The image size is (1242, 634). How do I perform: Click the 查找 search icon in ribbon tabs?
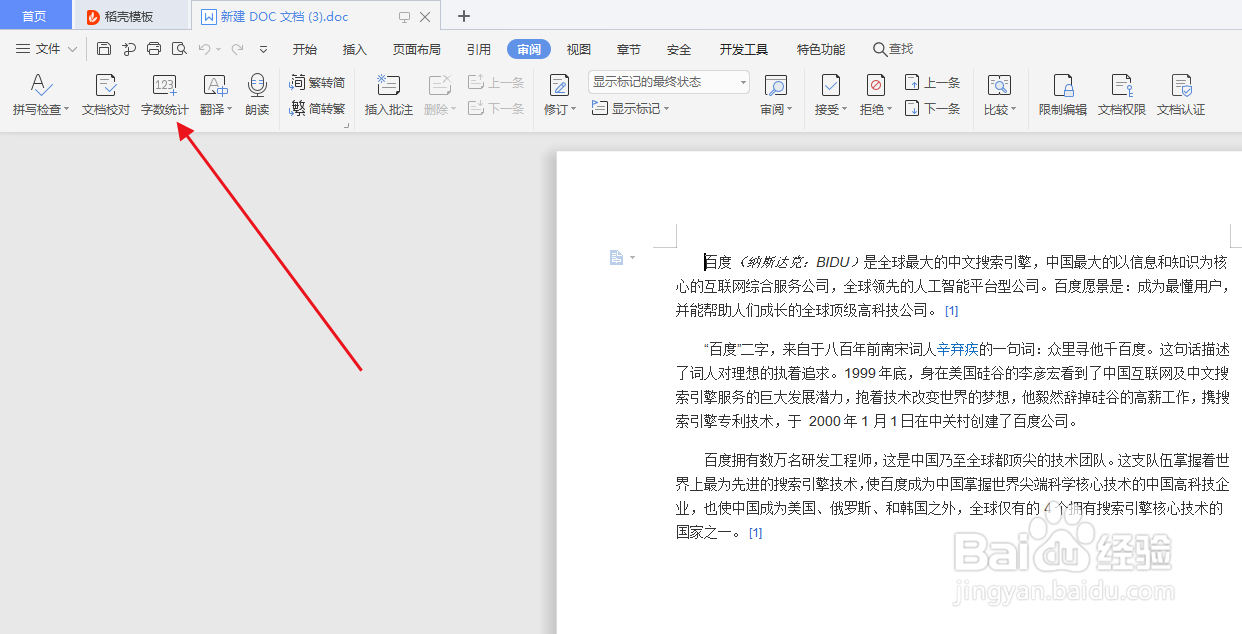[x=880, y=48]
